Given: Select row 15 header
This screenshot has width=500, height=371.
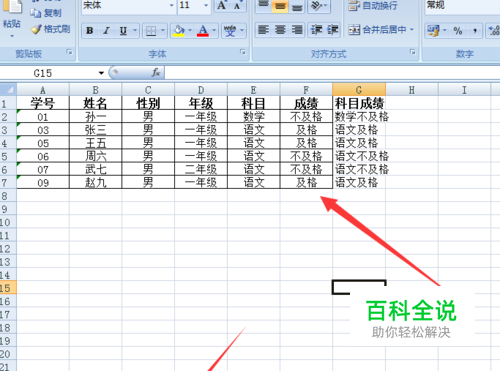Looking at the screenshot, I should (x=8, y=288).
